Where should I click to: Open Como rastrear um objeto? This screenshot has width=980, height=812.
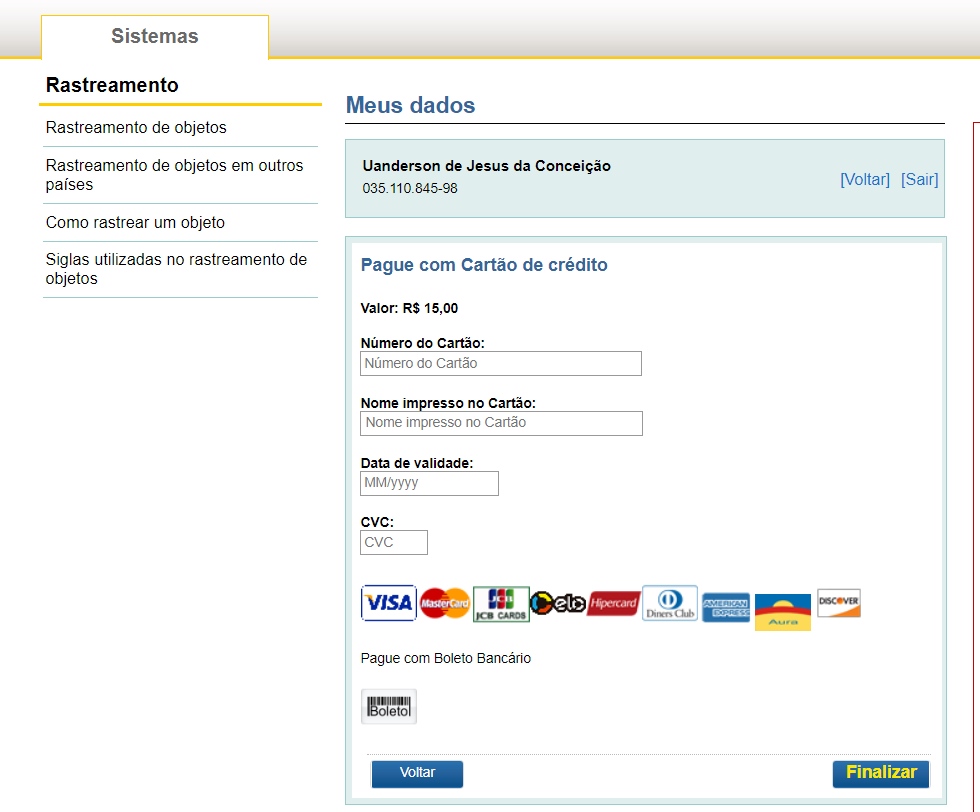pyautogui.click(x=135, y=223)
